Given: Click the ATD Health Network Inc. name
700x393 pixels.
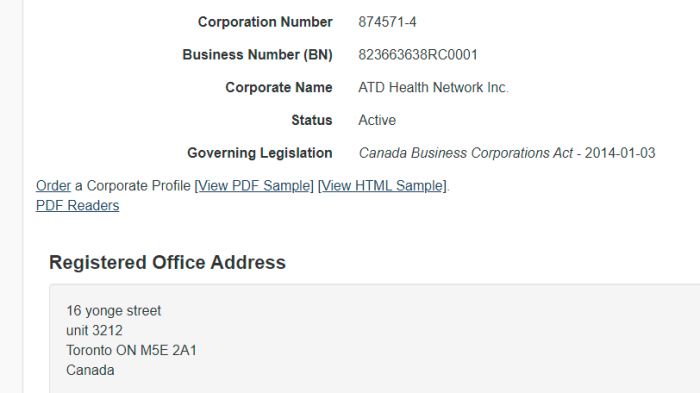Looking at the screenshot, I should (x=433, y=88).
